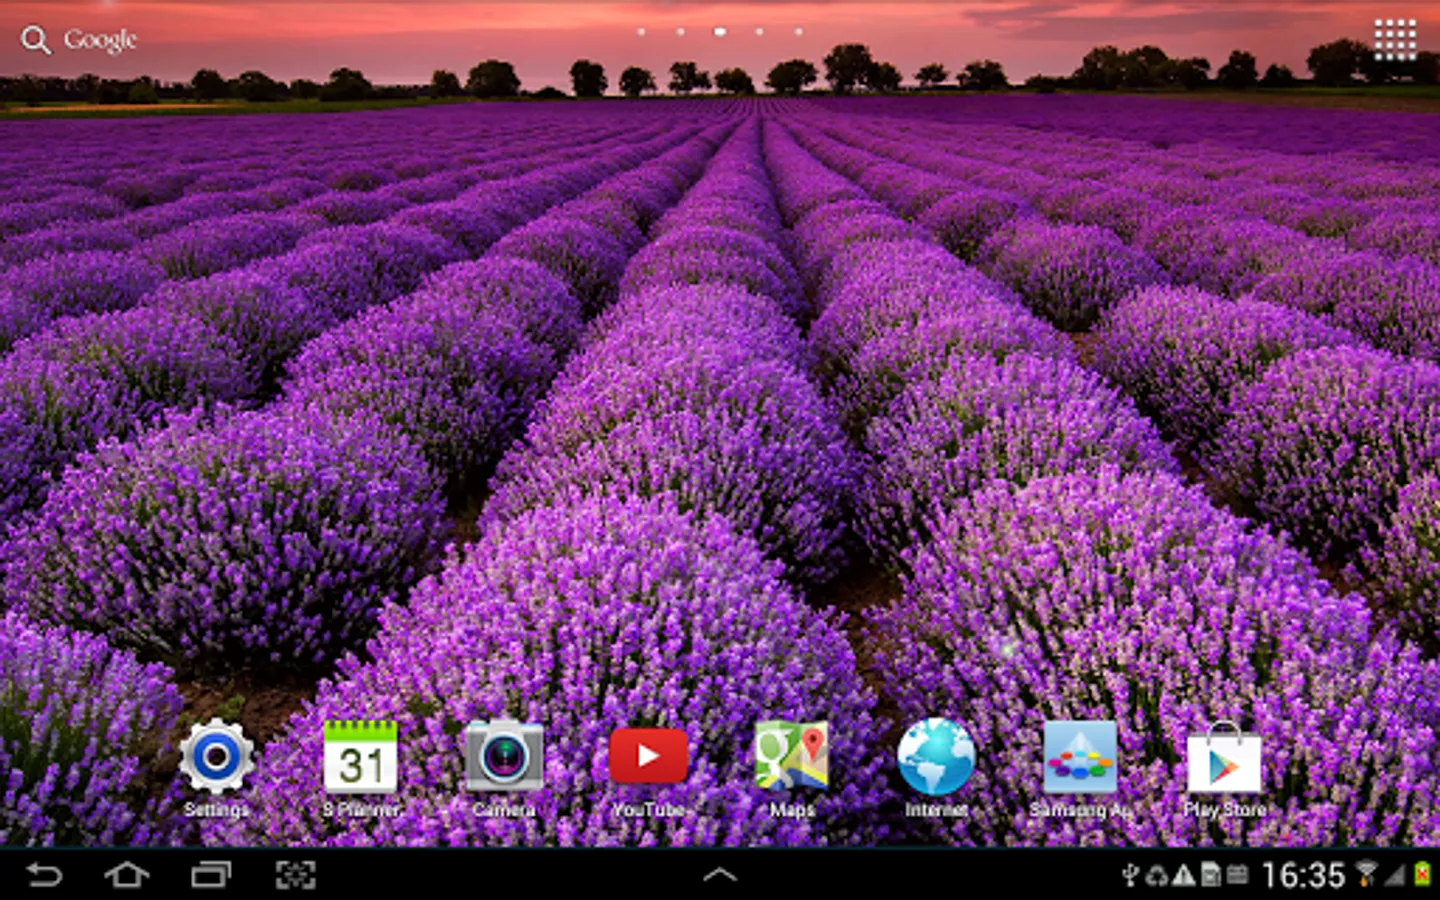Open the clock showing 16:35
The image size is (1440, 900).
click(1303, 876)
